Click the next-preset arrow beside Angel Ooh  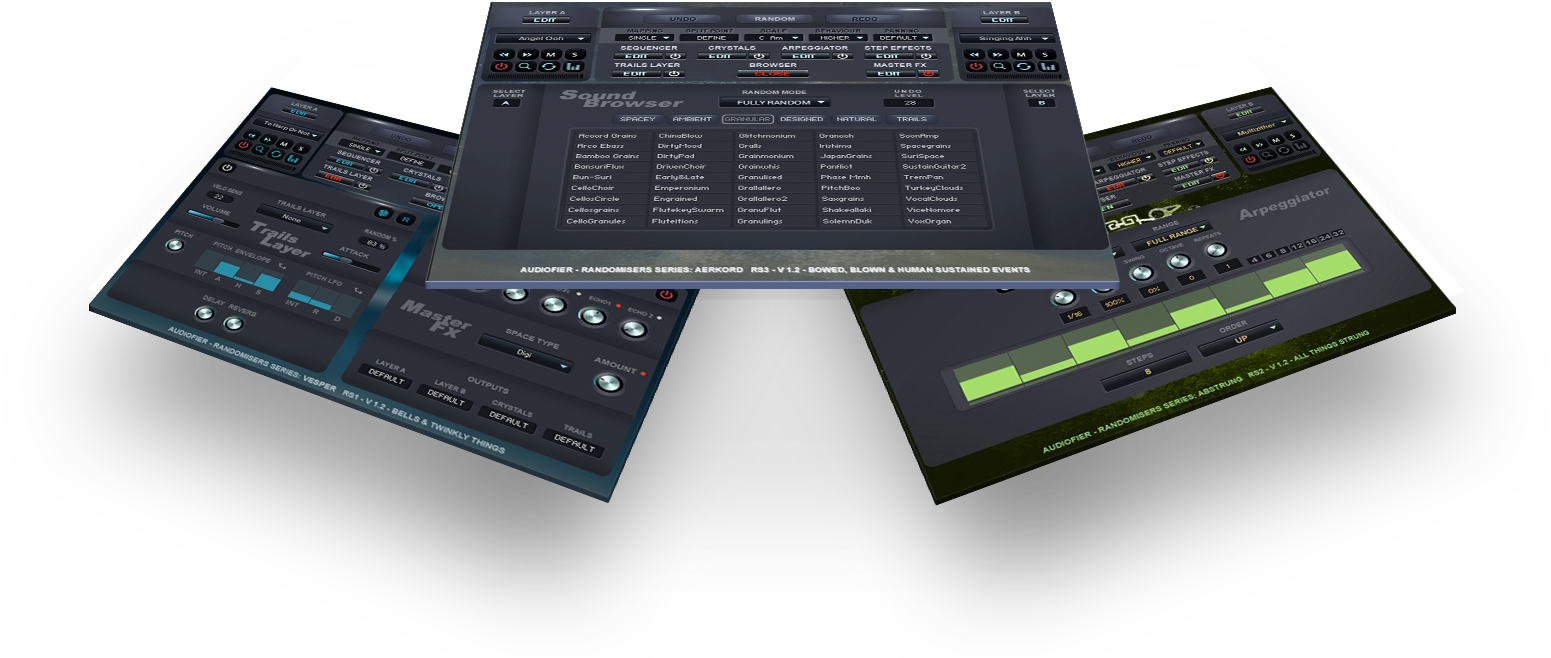[526, 54]
